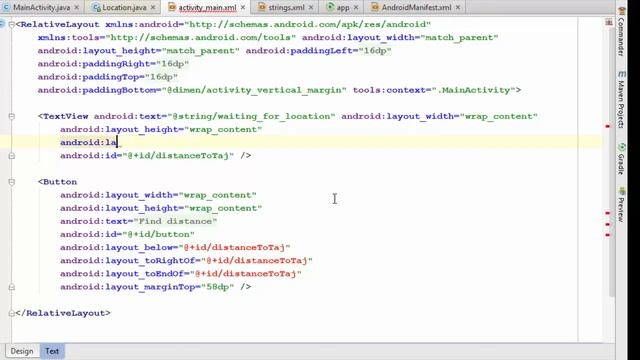This screenshot has width=640, height=360.
Task: Click the app gradle file icon
Action: [330, 7]
